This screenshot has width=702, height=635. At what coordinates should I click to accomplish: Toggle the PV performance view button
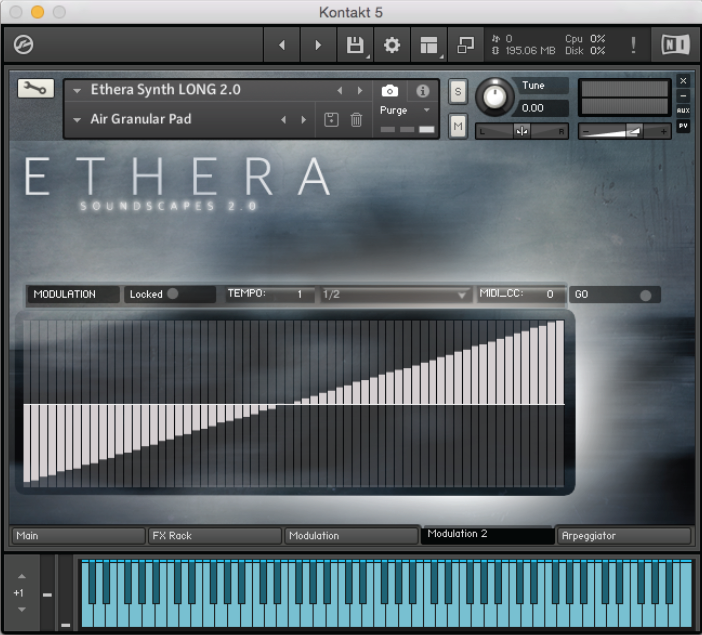point(683,126)
